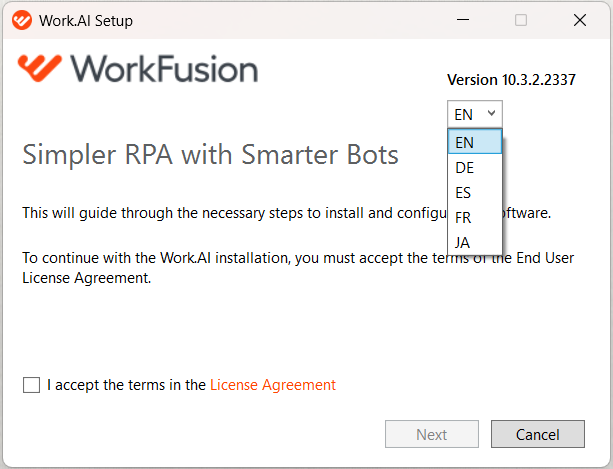The height and width of the screenshot is (469, 613).
Task: Pick ES from the language list
Action: pyautogui.click(x=475, y=193)
